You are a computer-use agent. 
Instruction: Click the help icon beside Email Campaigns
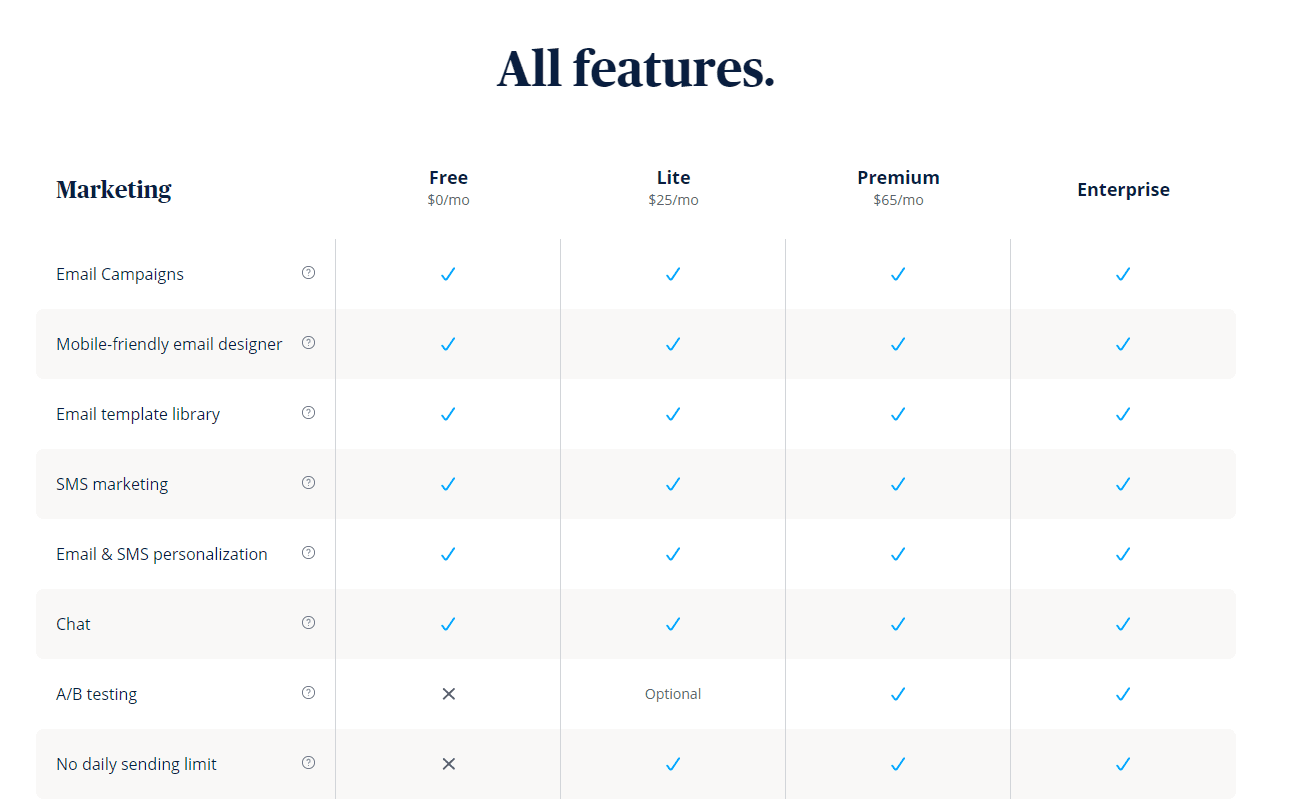pyautogui.click(x=308, y=273)
